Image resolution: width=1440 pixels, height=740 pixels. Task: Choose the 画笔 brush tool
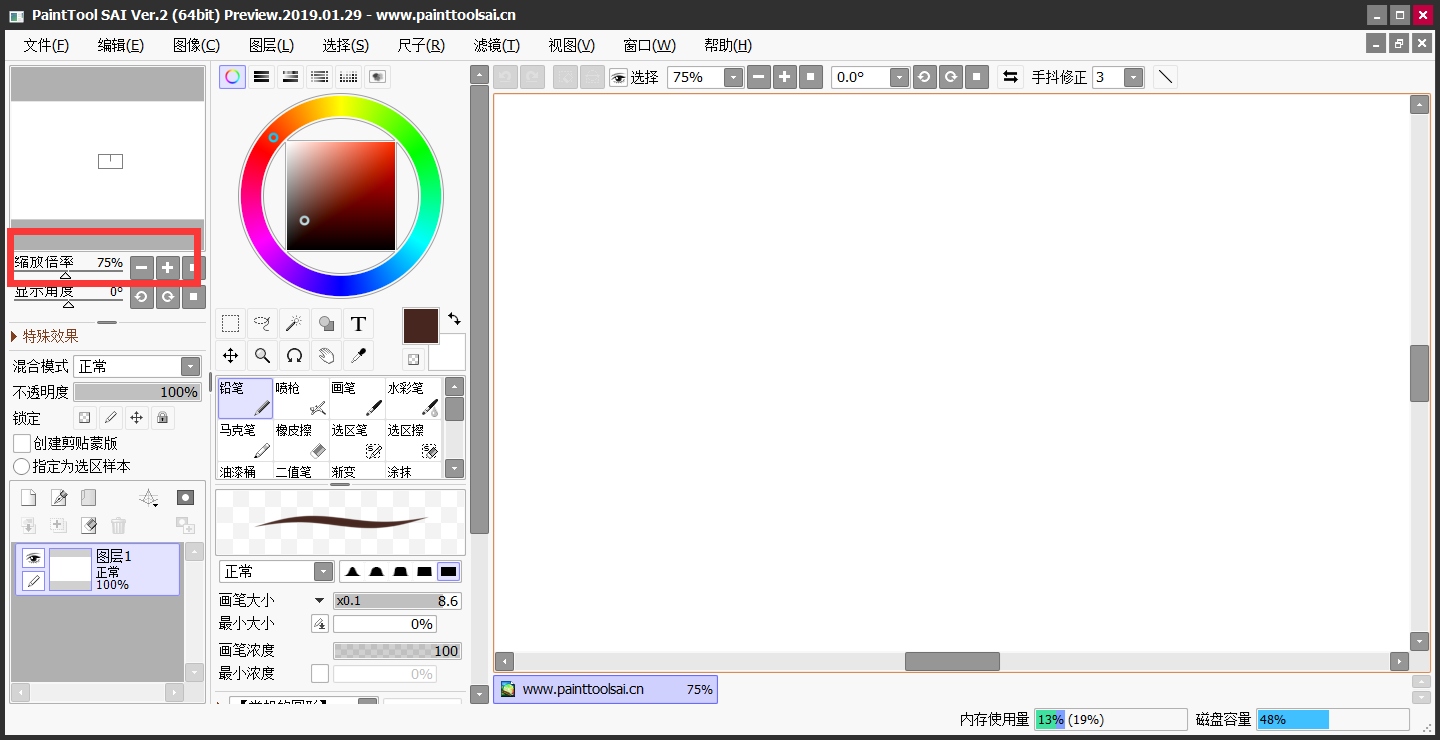[357, 398]
